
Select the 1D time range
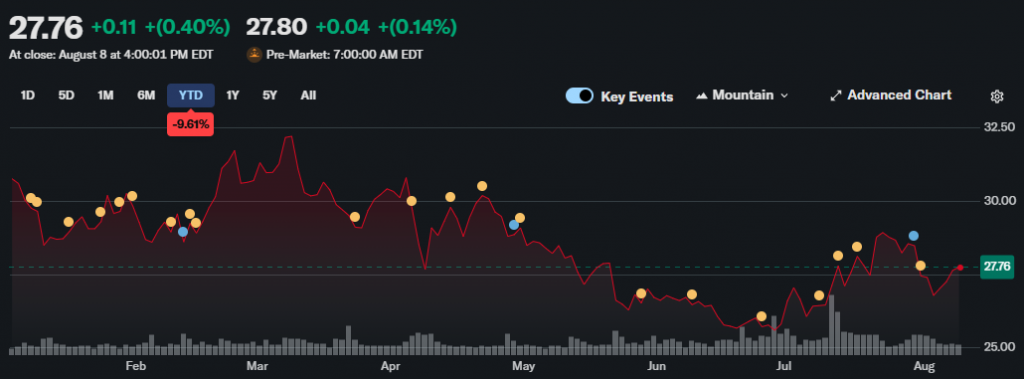click(27, 95)
